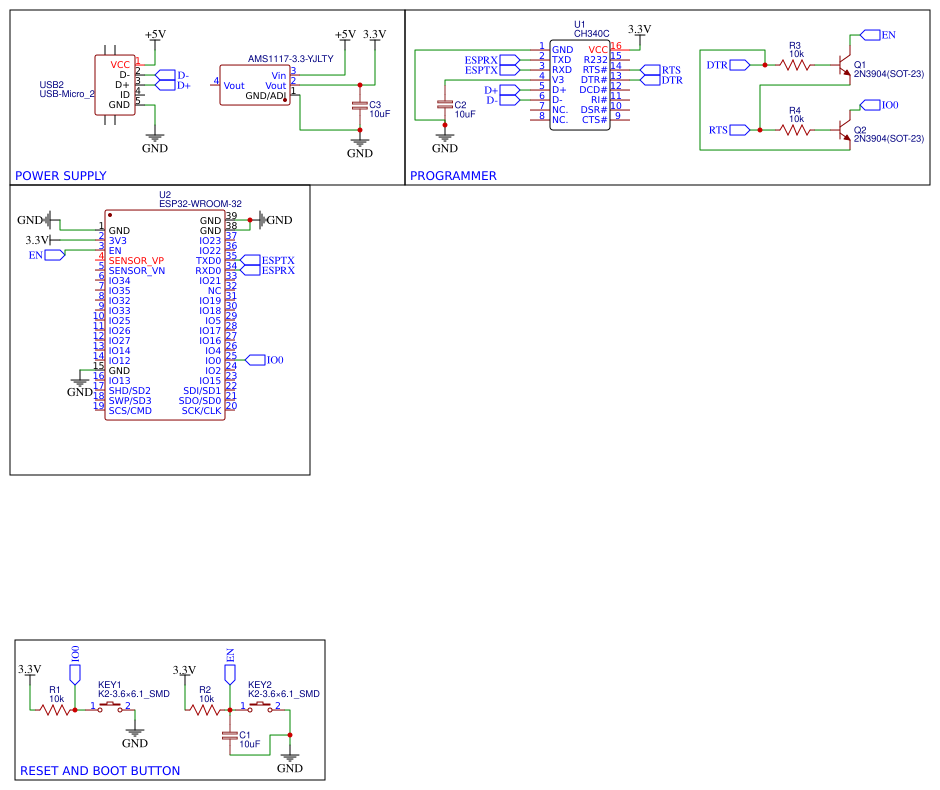The width and height of the screenshot is (940, 790).
Task: Select resistor R4 10k
Action: tap(795, 129)
